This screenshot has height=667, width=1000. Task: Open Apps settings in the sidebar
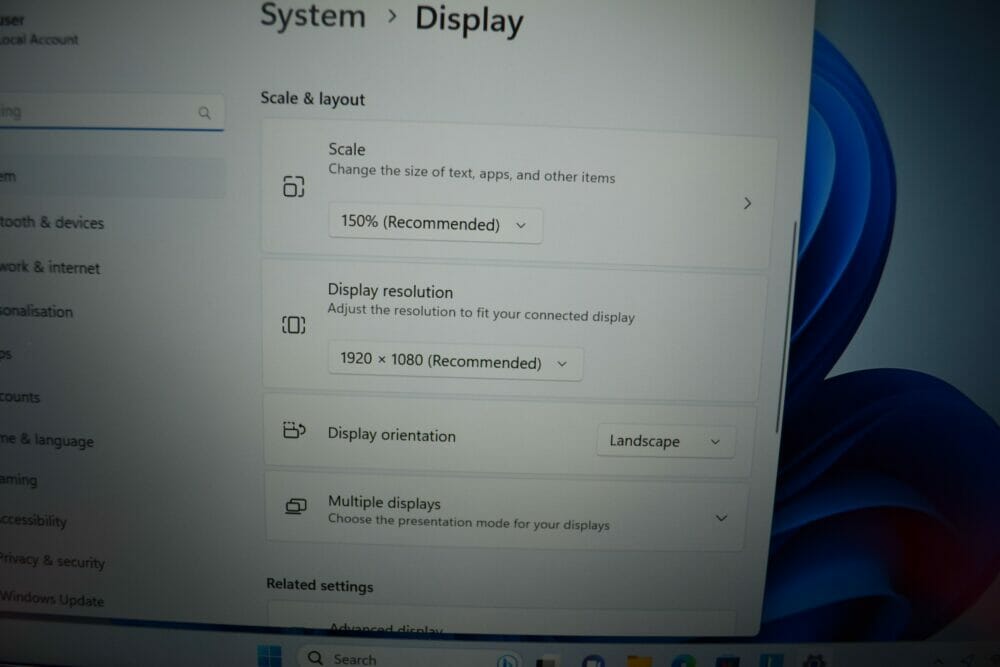[x=6, y=355]
